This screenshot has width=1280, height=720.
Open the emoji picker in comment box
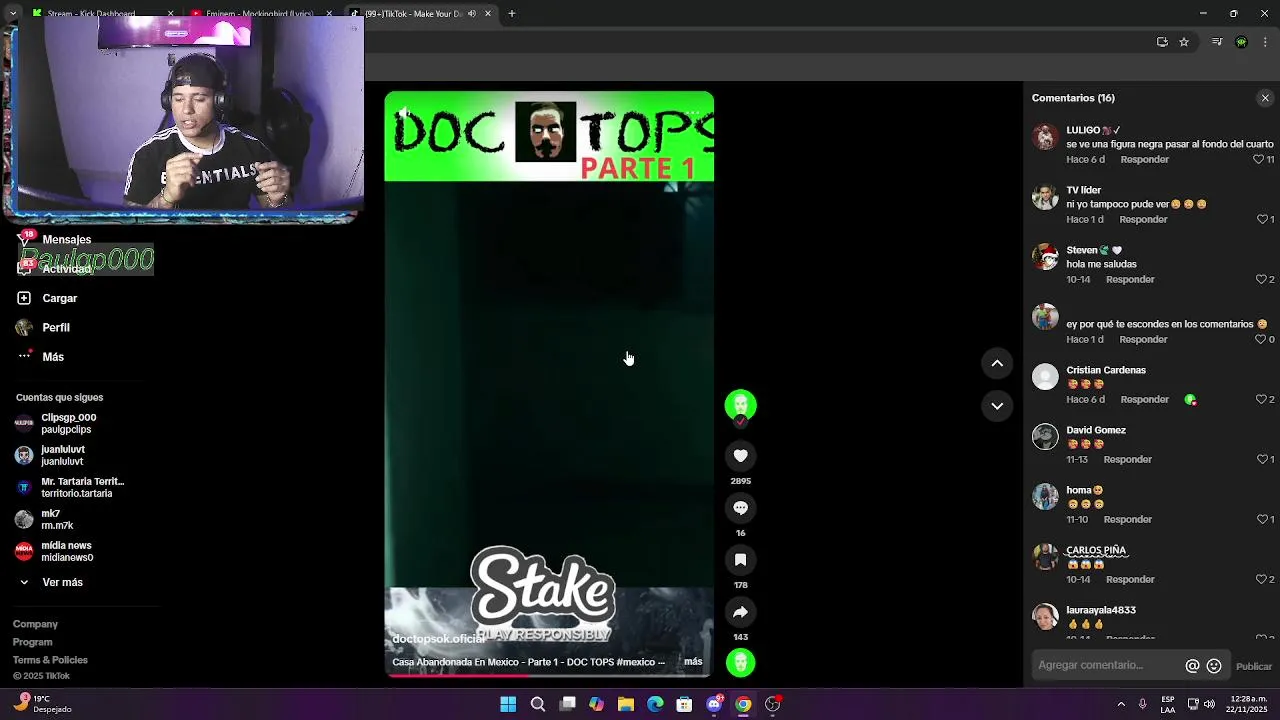click(1214, 666)
